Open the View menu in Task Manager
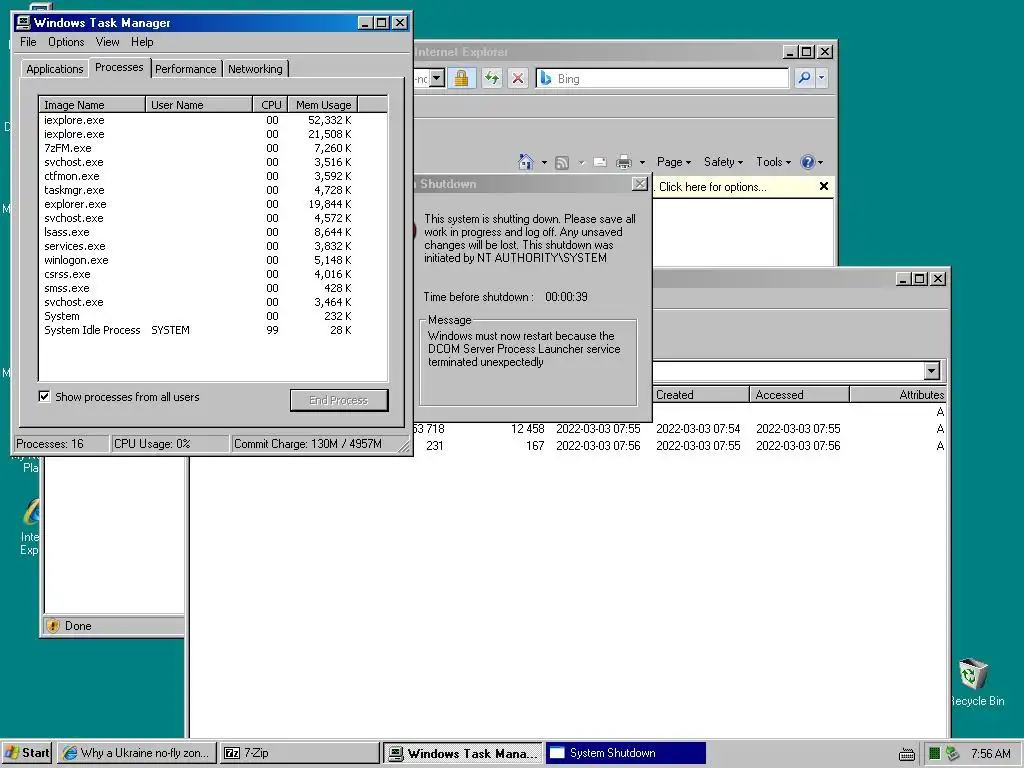 107,42
